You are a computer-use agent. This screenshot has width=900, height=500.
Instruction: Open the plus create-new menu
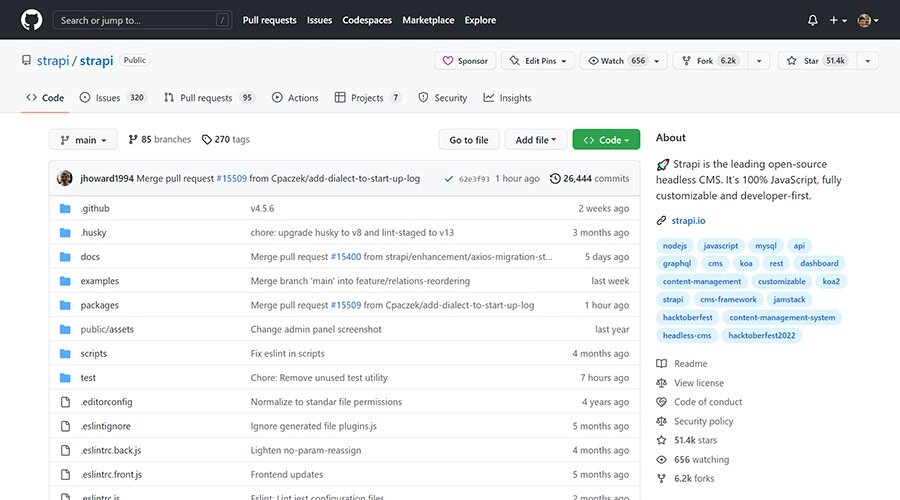(x=837, y=20)
